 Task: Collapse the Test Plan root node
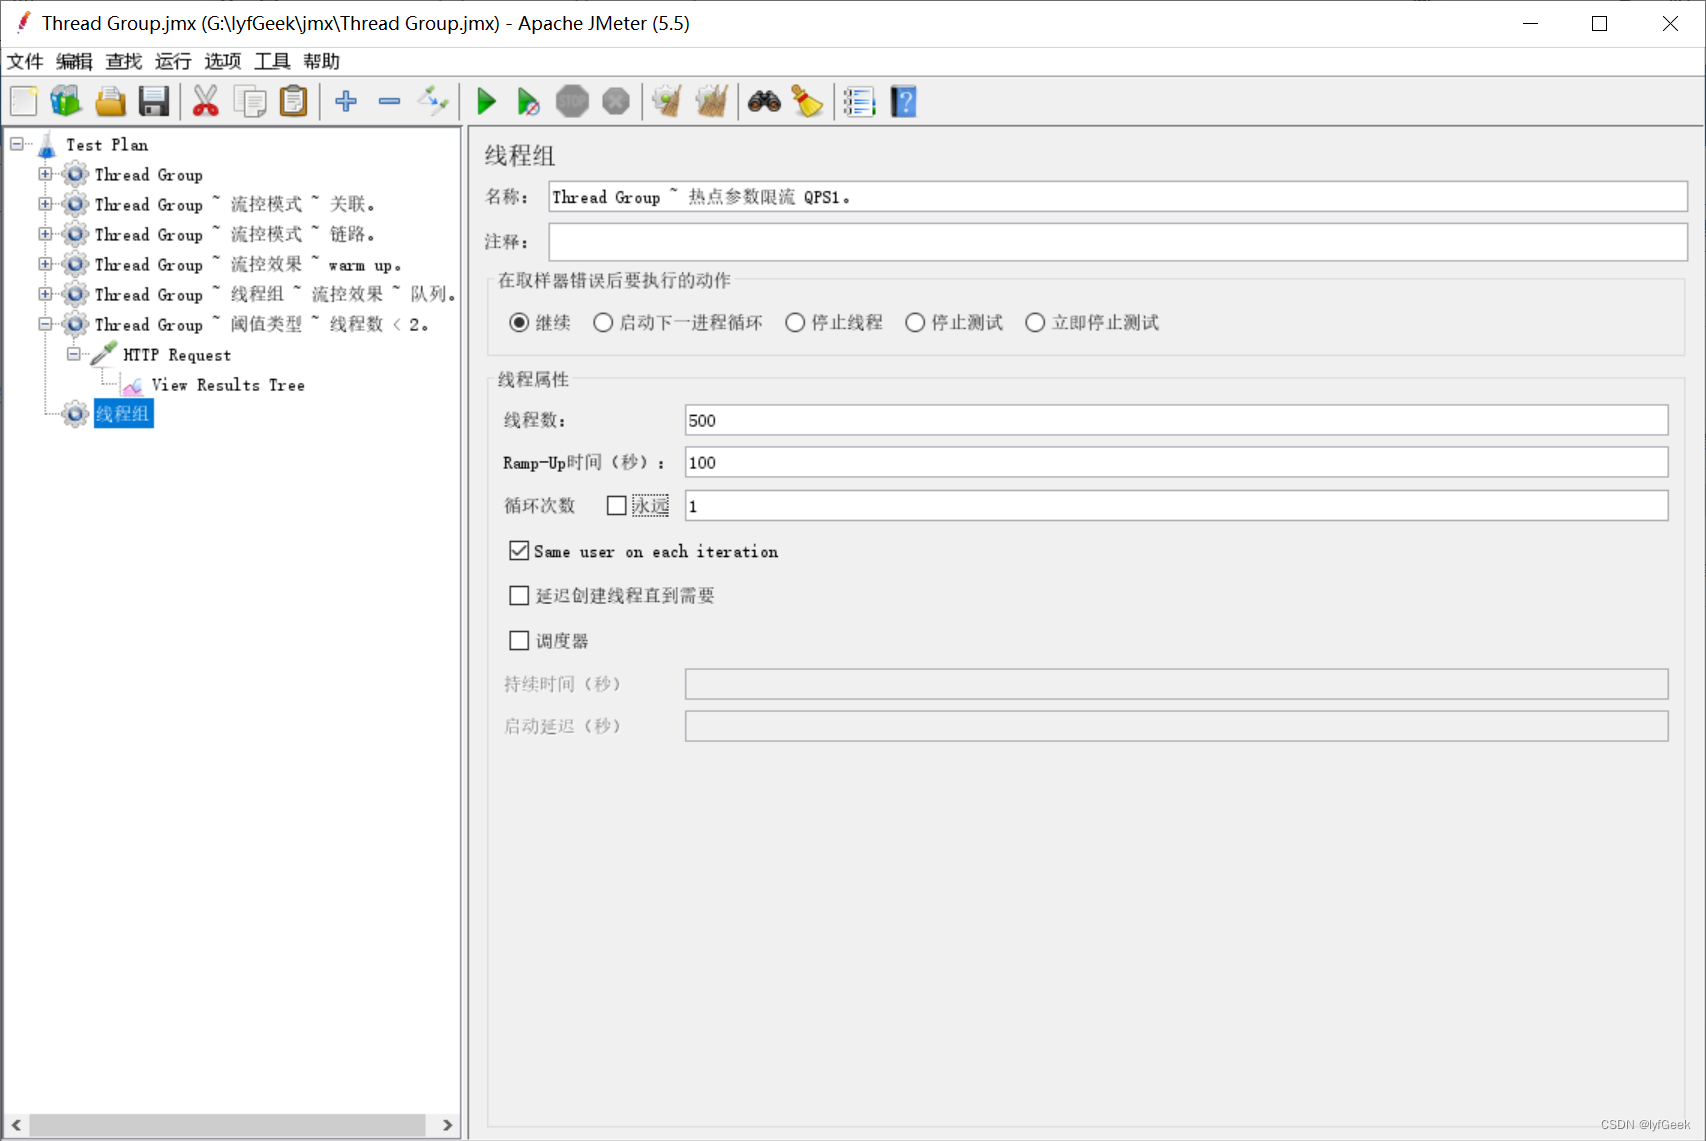(17, 144)
